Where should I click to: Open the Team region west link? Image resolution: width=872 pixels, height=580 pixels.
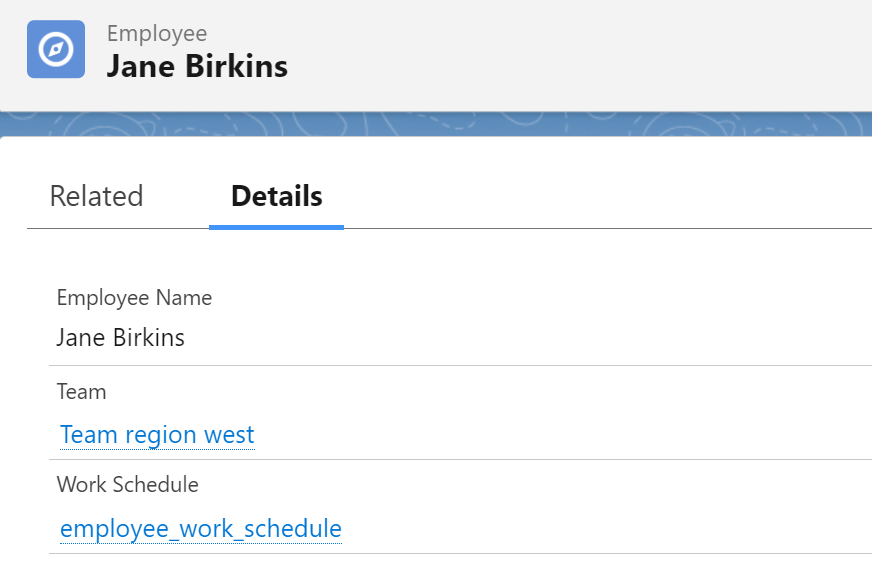157,435
